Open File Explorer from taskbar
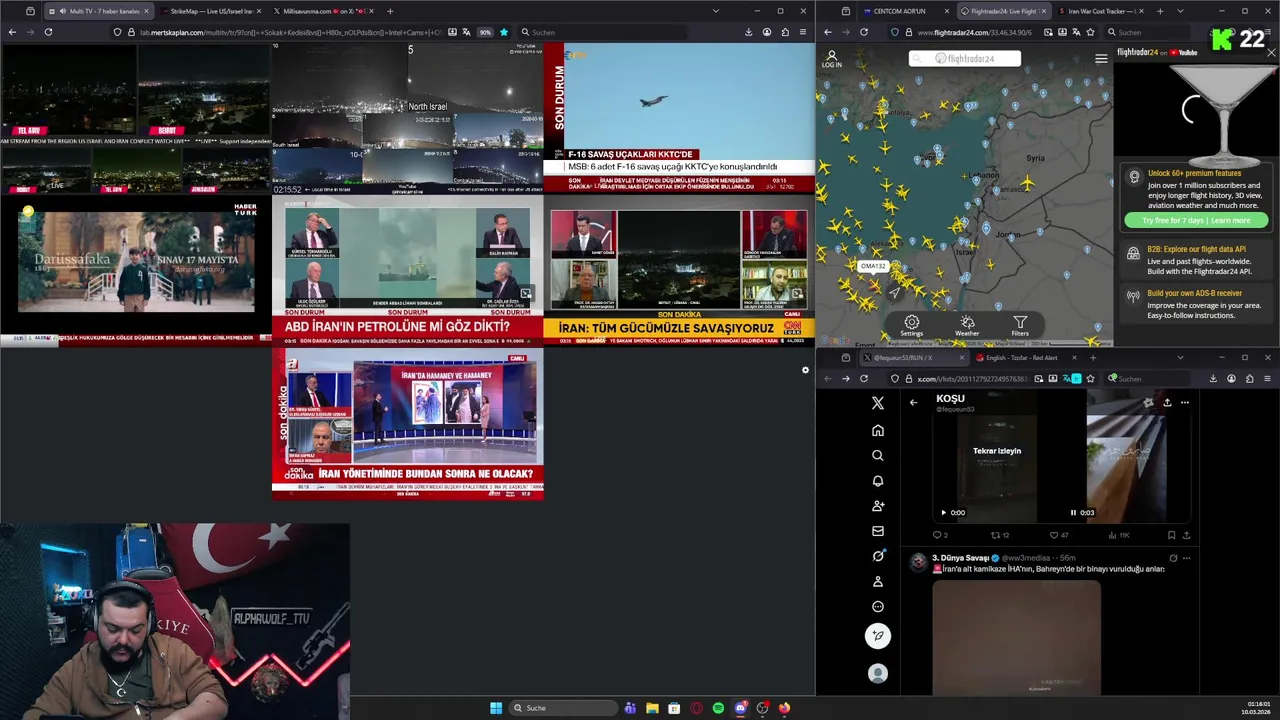1280x720 pixels. [652, 708]
